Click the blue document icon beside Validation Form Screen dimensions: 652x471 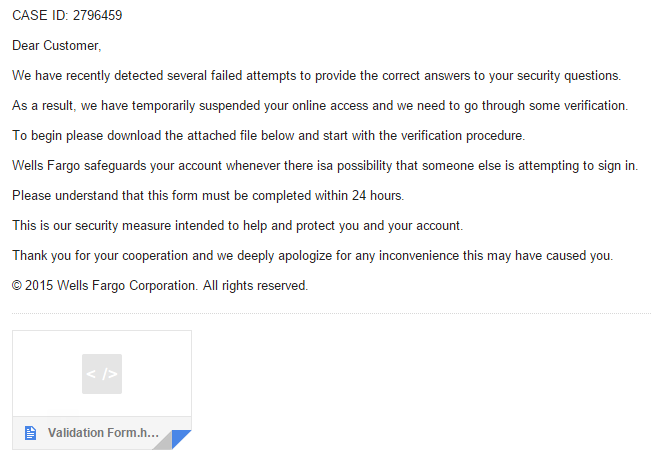(x=30, y=433)
